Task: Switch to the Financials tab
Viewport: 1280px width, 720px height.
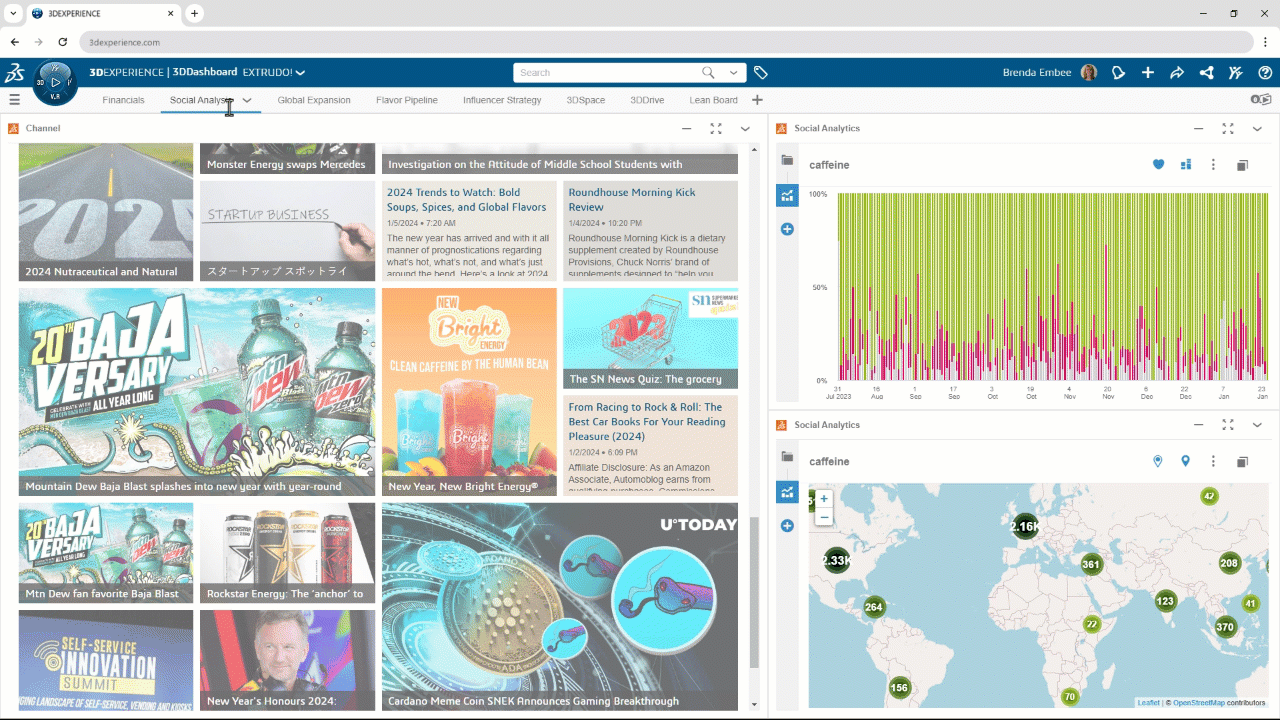Action: point(123,100)
